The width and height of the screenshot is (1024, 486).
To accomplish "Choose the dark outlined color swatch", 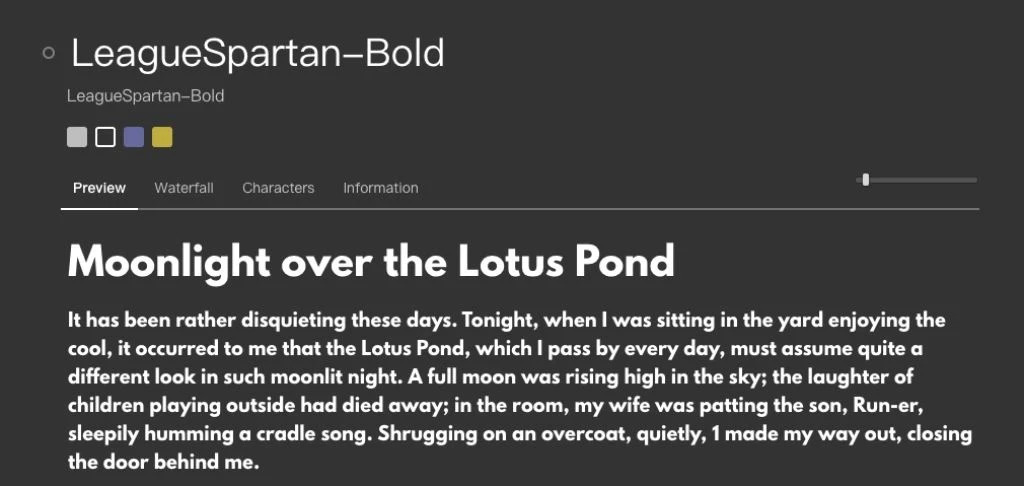I will [105, 137].
